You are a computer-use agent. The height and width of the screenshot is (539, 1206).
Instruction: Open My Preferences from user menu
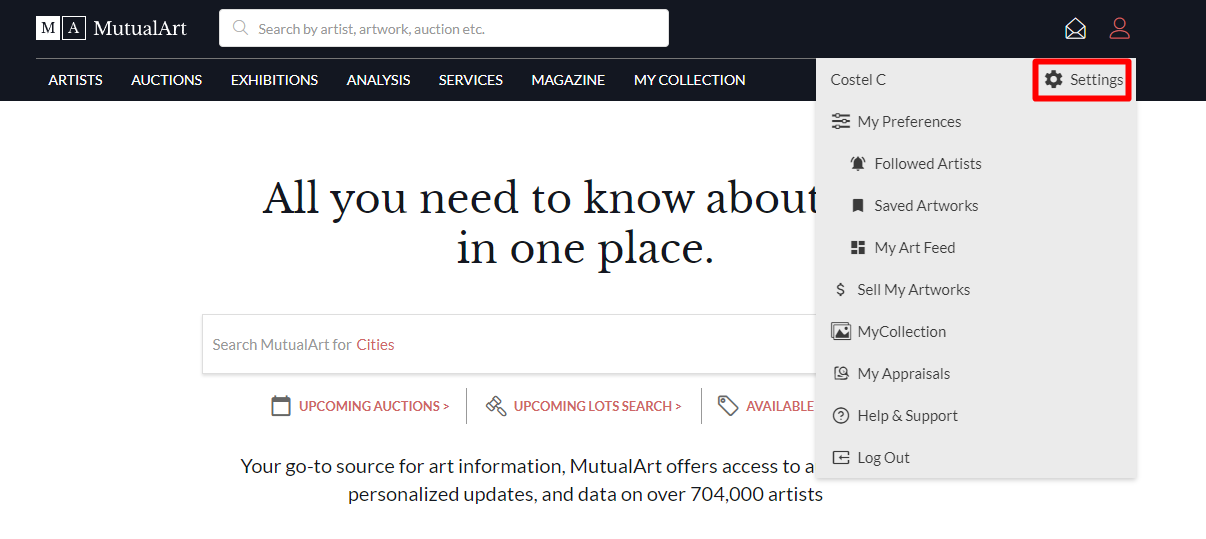(x=908, y=122)
